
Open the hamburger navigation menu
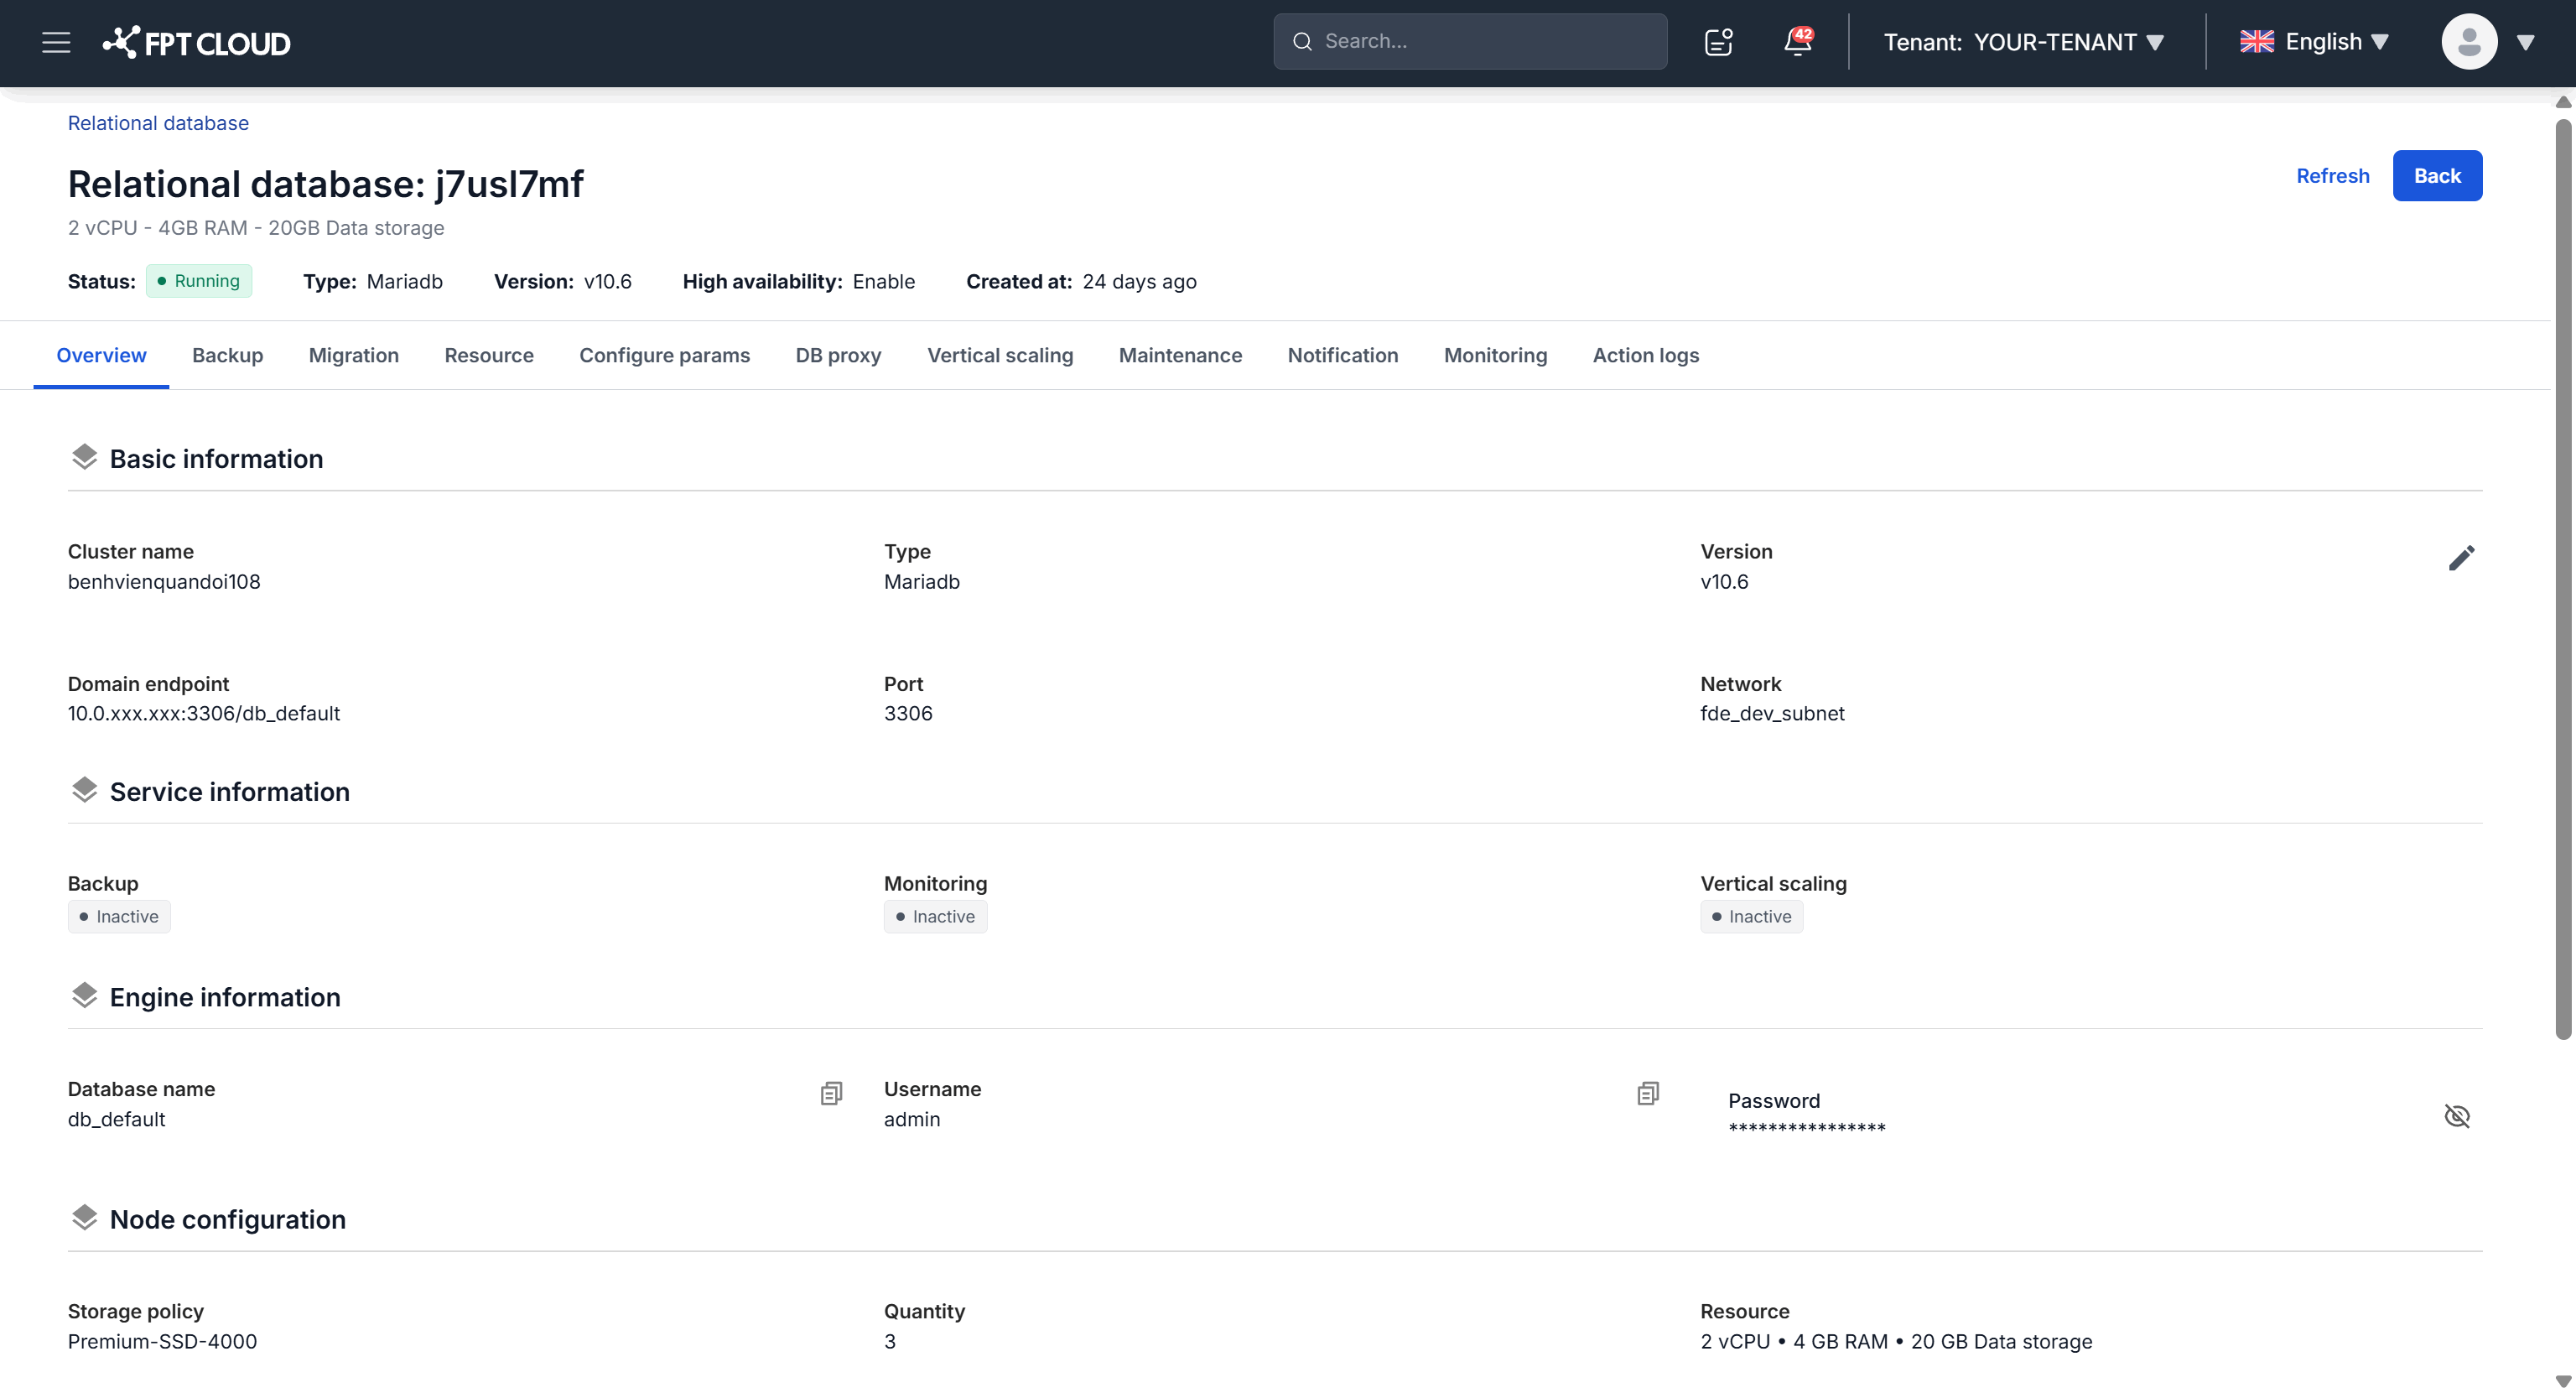pos(56,42)
